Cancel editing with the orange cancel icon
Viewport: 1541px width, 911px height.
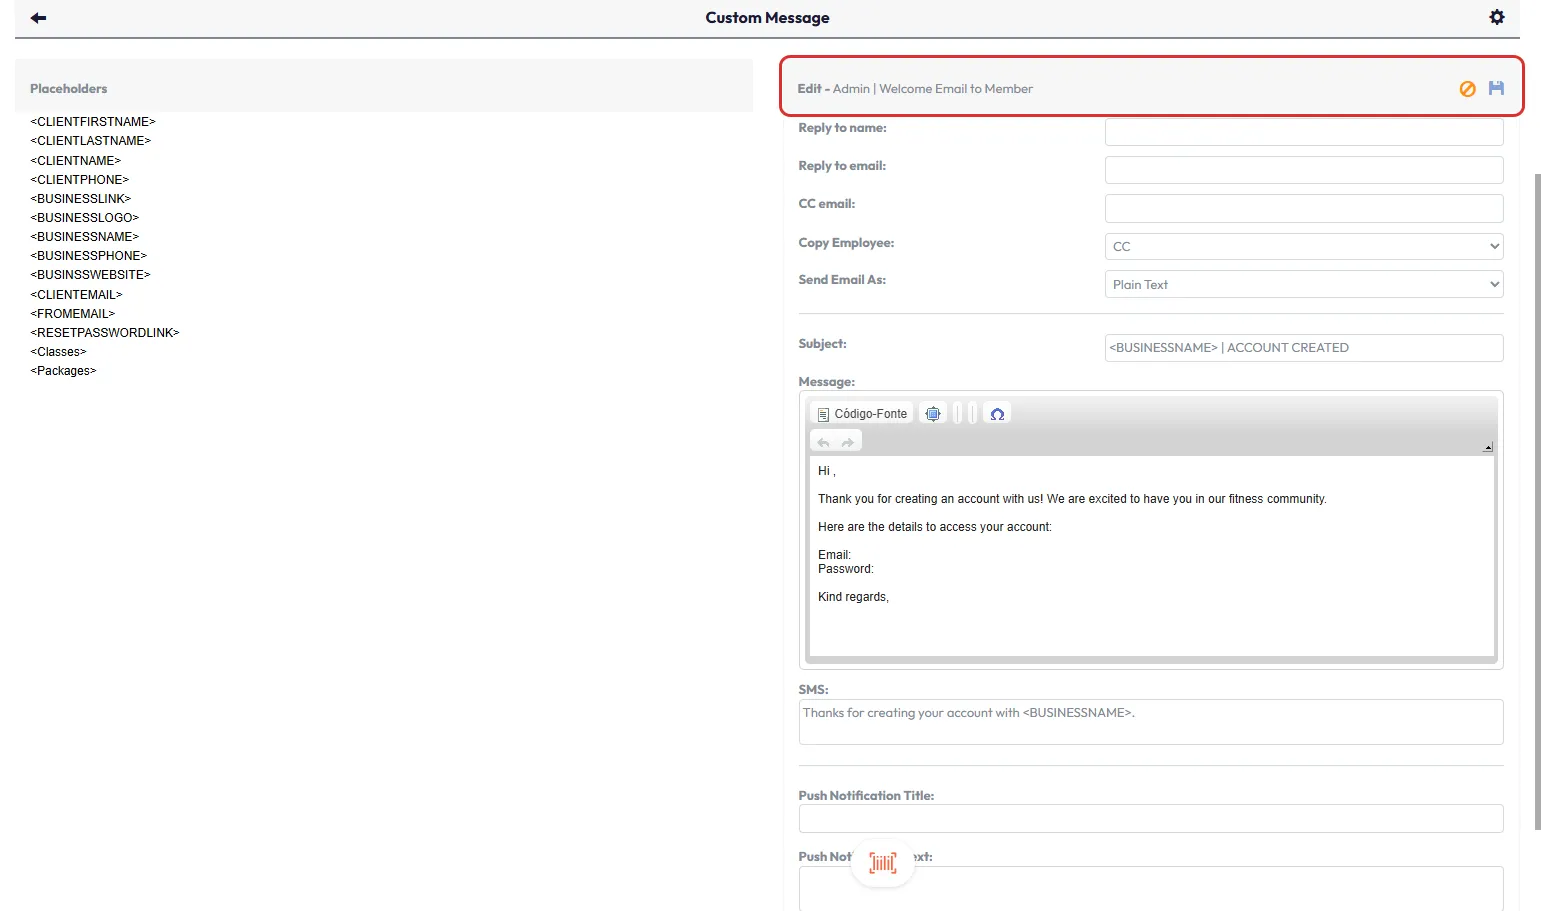click(x=1467, y=89)
